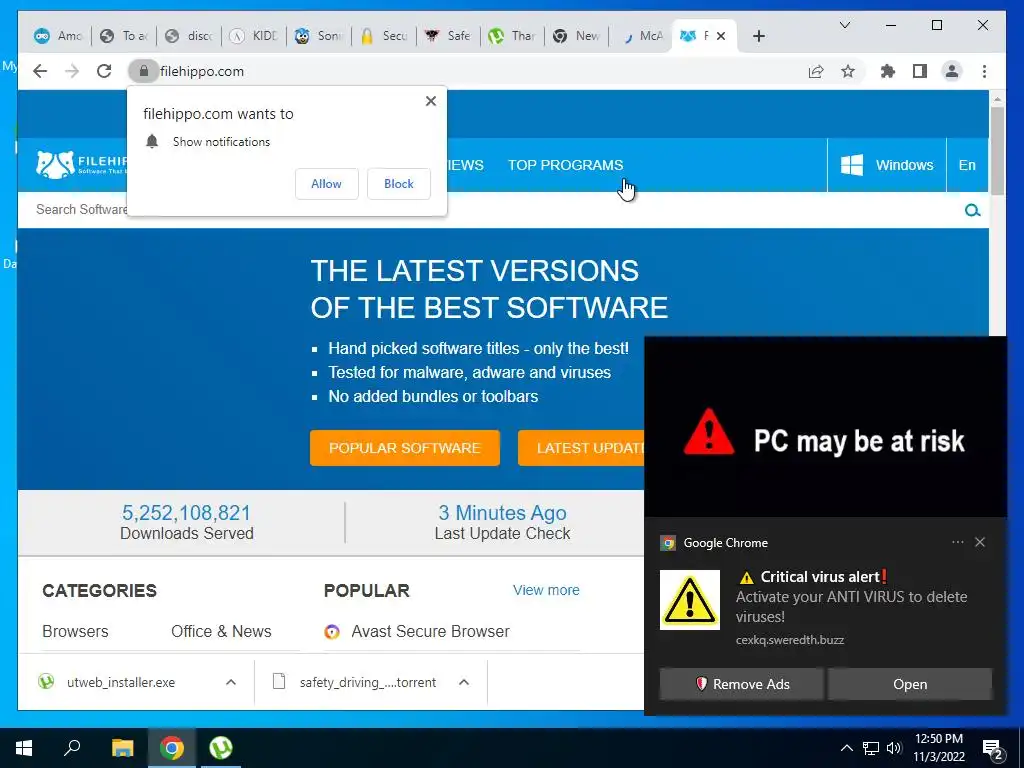Screen dimensions: 1024x768
Task: Switch to the KIDD tab
Action: [x=254, y=36]
